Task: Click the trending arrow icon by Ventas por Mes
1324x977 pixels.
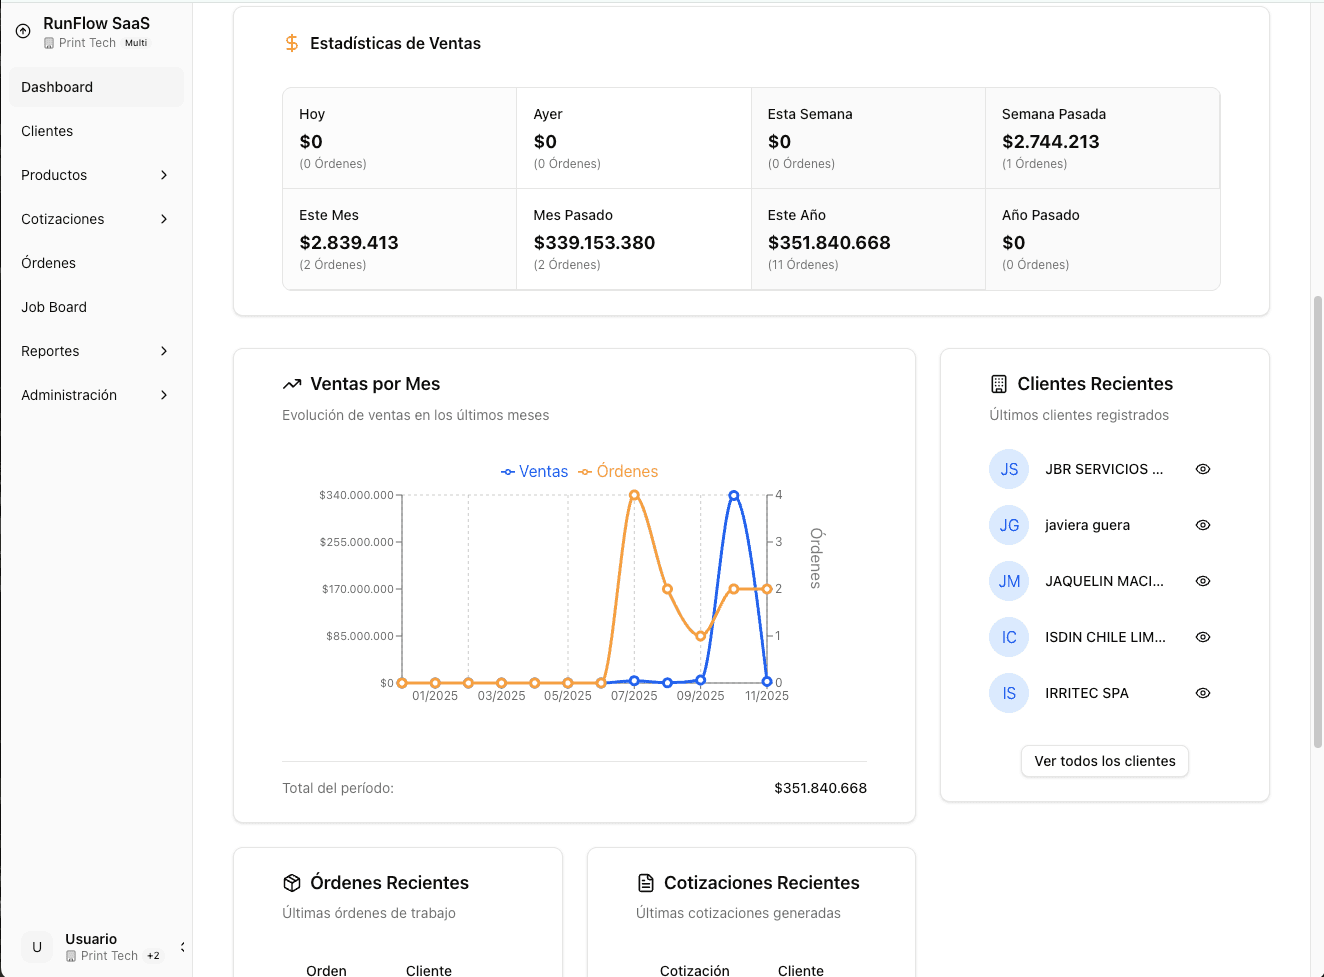Action: (292, 384)
